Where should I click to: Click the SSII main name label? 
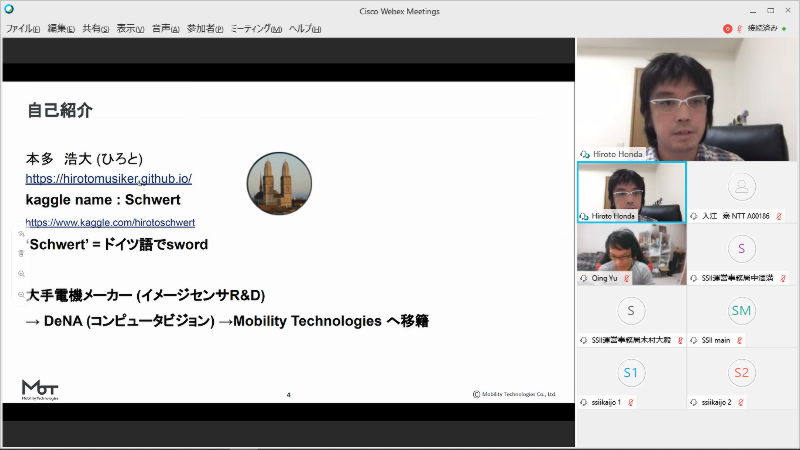click(x=716, y=340)
